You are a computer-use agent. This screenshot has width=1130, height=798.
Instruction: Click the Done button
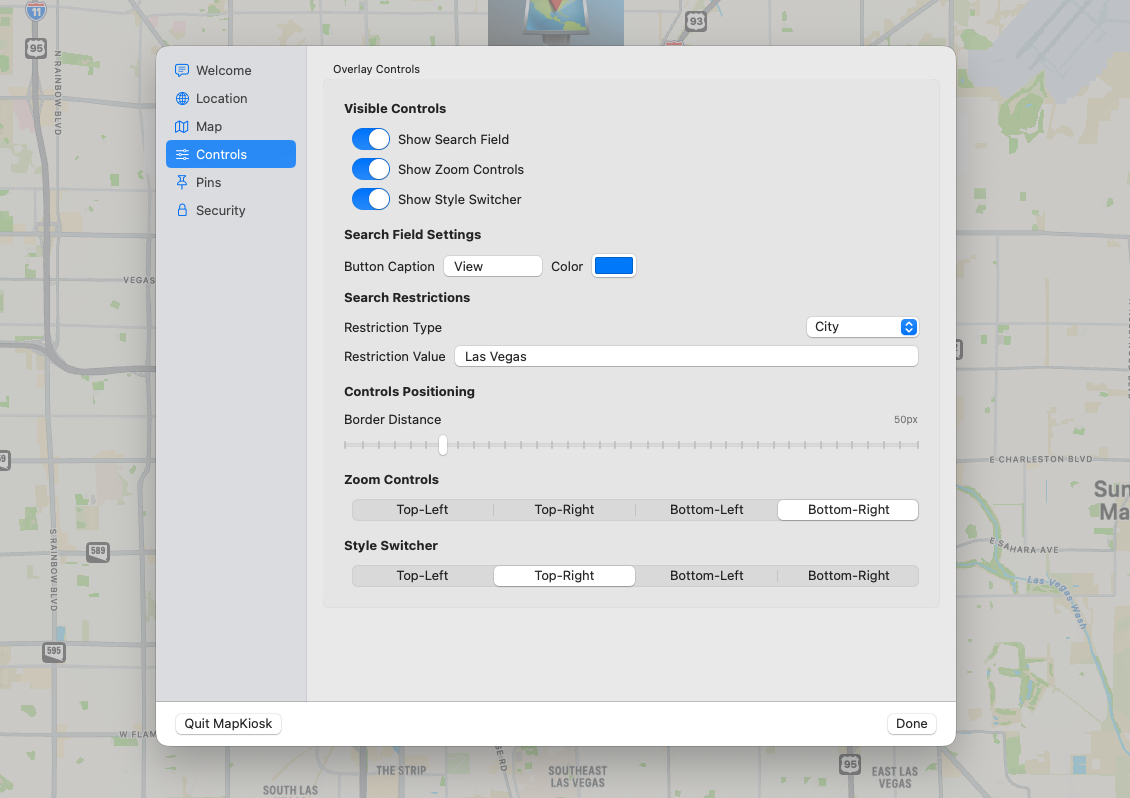(912, 723)
